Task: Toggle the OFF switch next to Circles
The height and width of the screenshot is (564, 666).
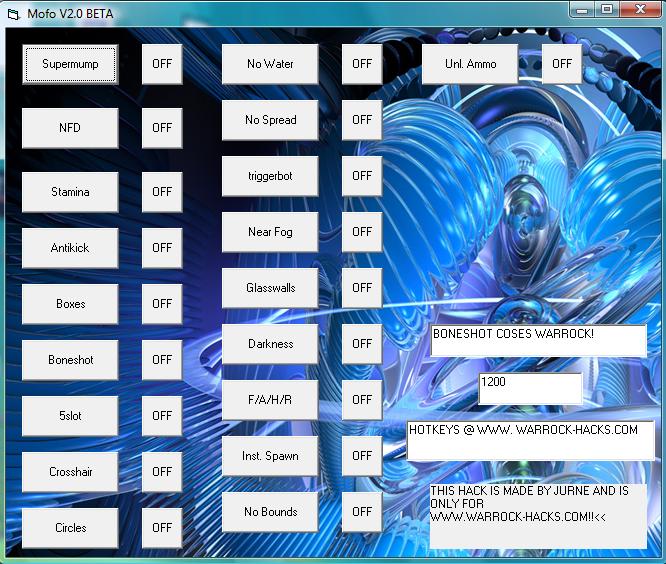Action: pyautogui.click(x=162, y=528)
